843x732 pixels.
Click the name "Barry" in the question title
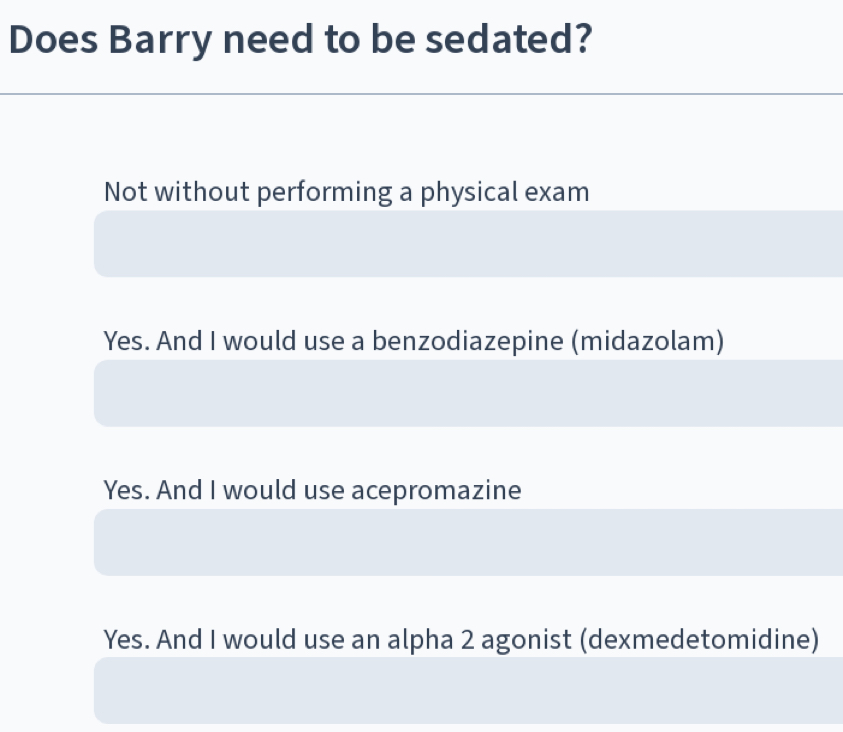pyautogui.click(x=160, y=40)
